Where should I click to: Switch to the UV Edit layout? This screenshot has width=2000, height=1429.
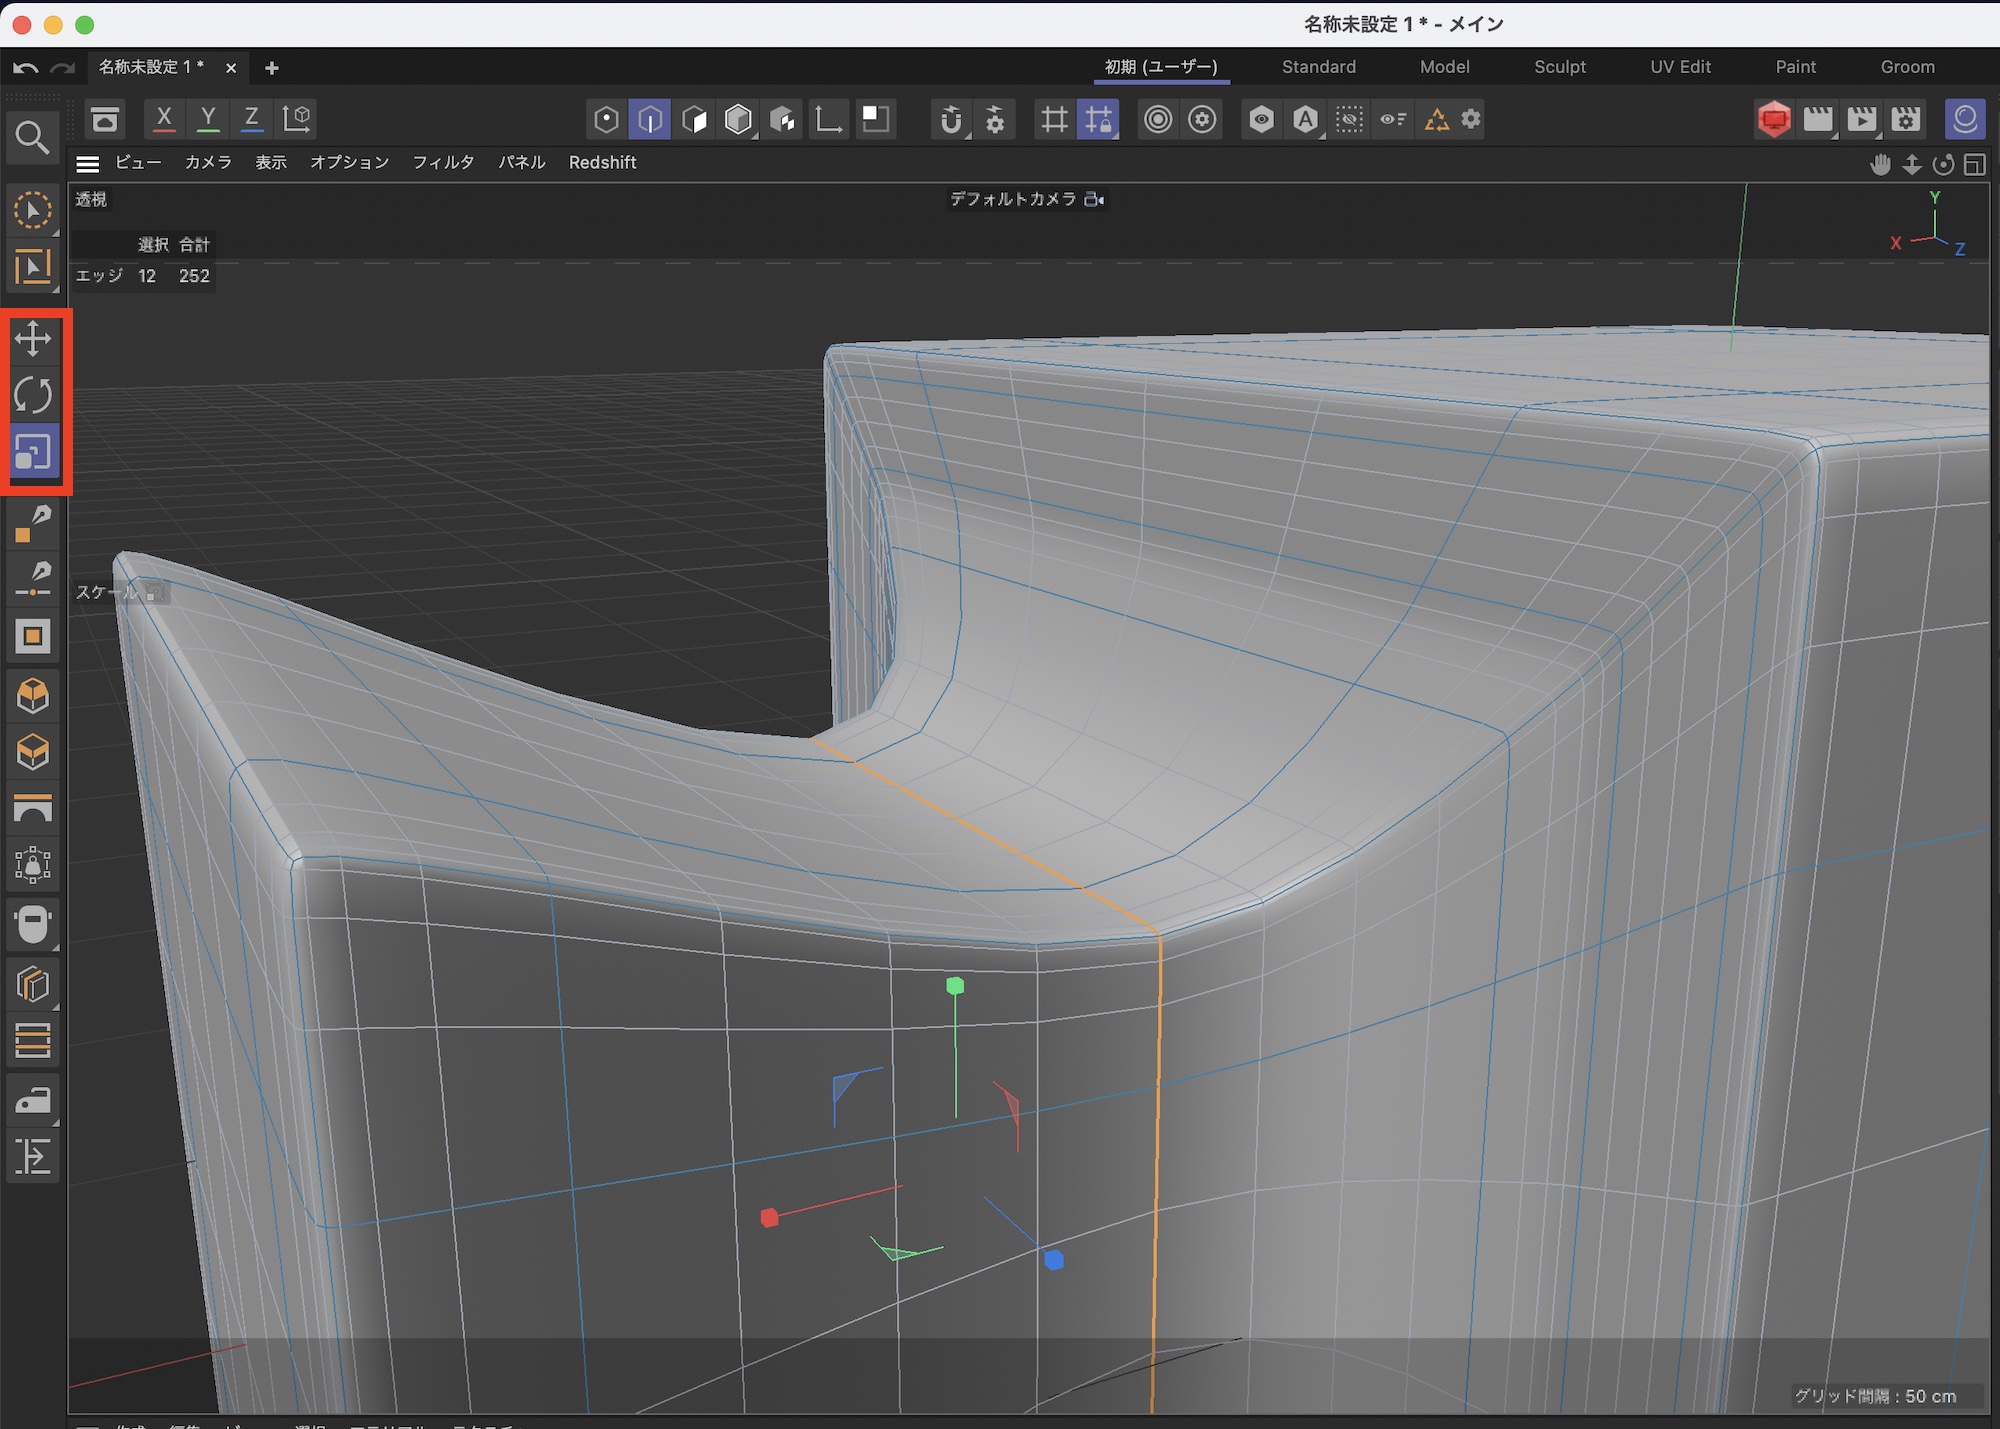tap(1680, 67)
